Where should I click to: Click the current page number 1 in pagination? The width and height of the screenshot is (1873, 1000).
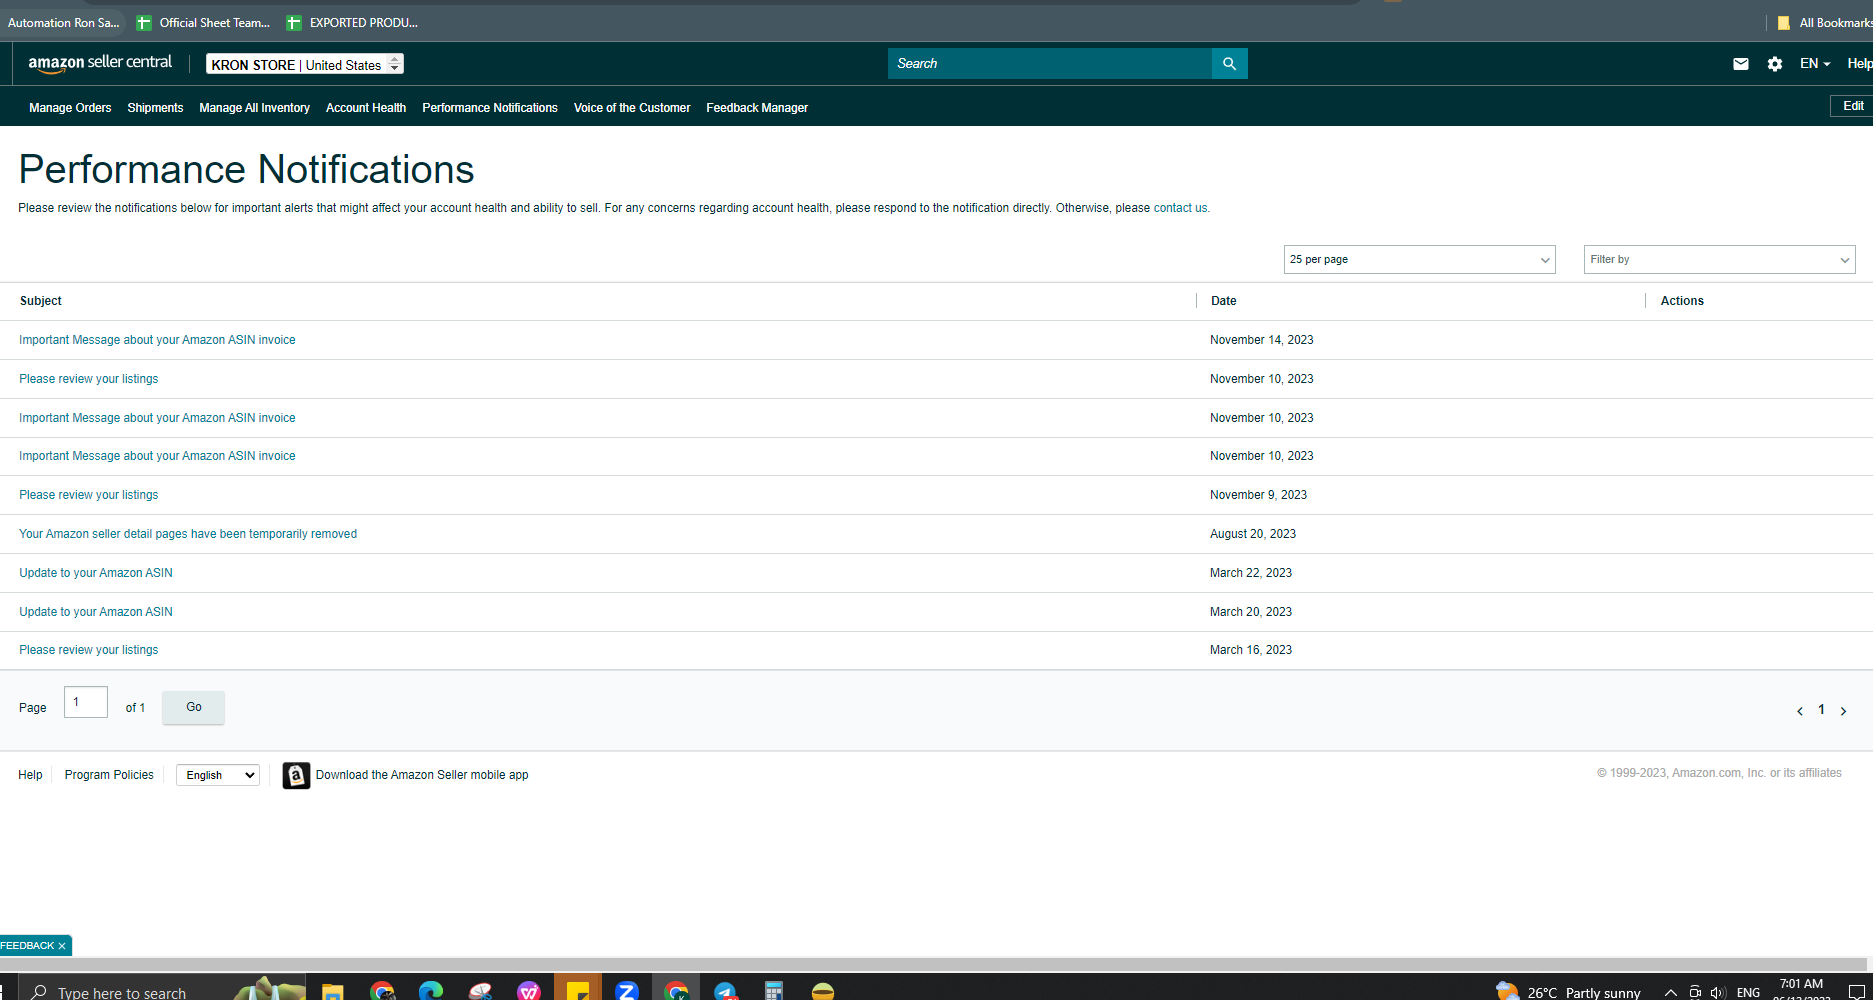[x=1821, y=710]
